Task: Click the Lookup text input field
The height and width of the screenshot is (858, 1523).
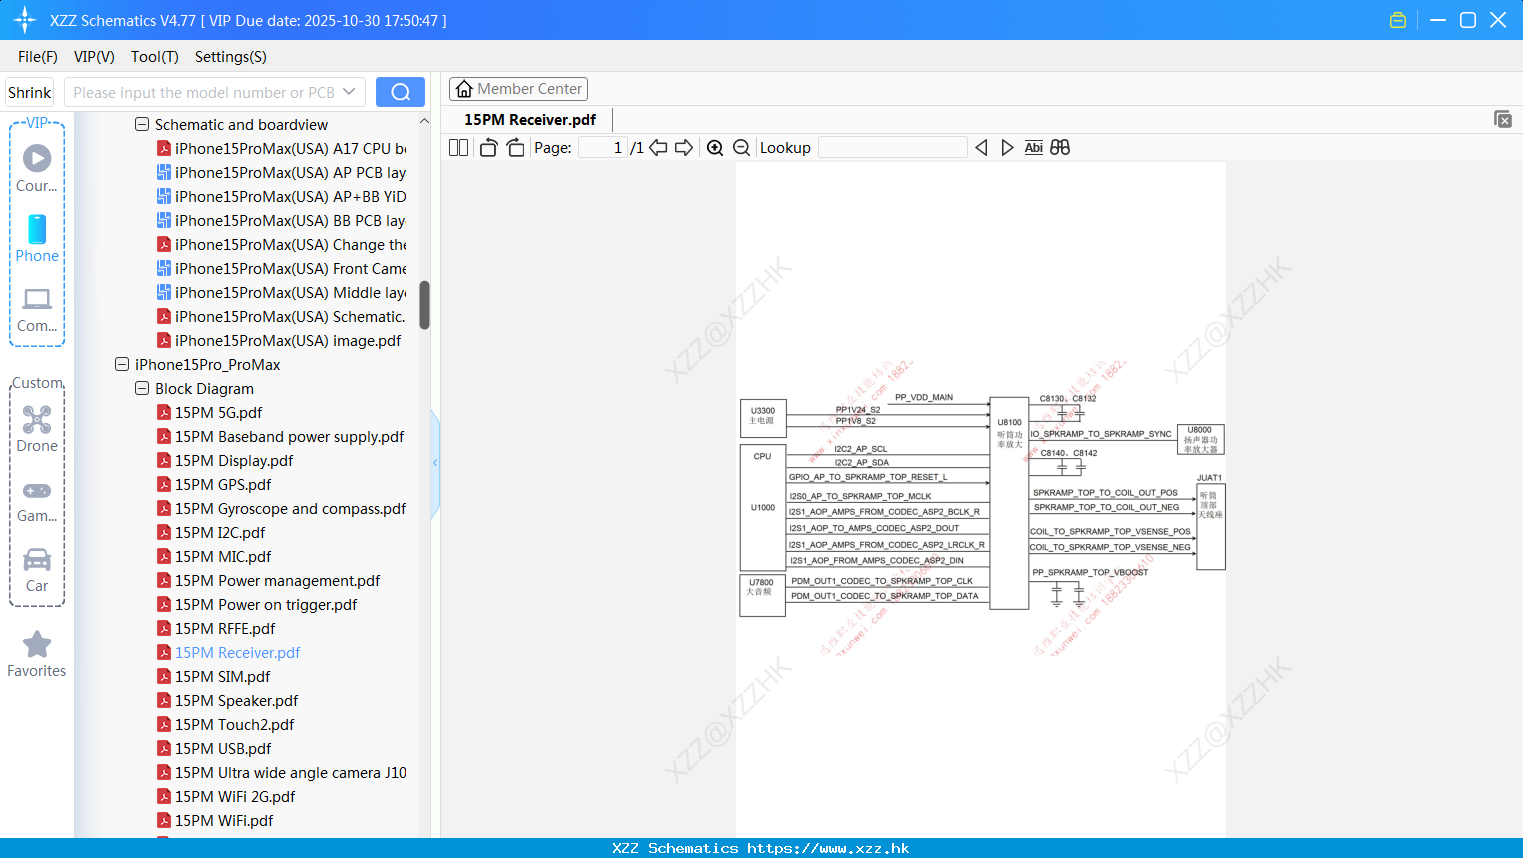Action: click(x=893, y=148)
